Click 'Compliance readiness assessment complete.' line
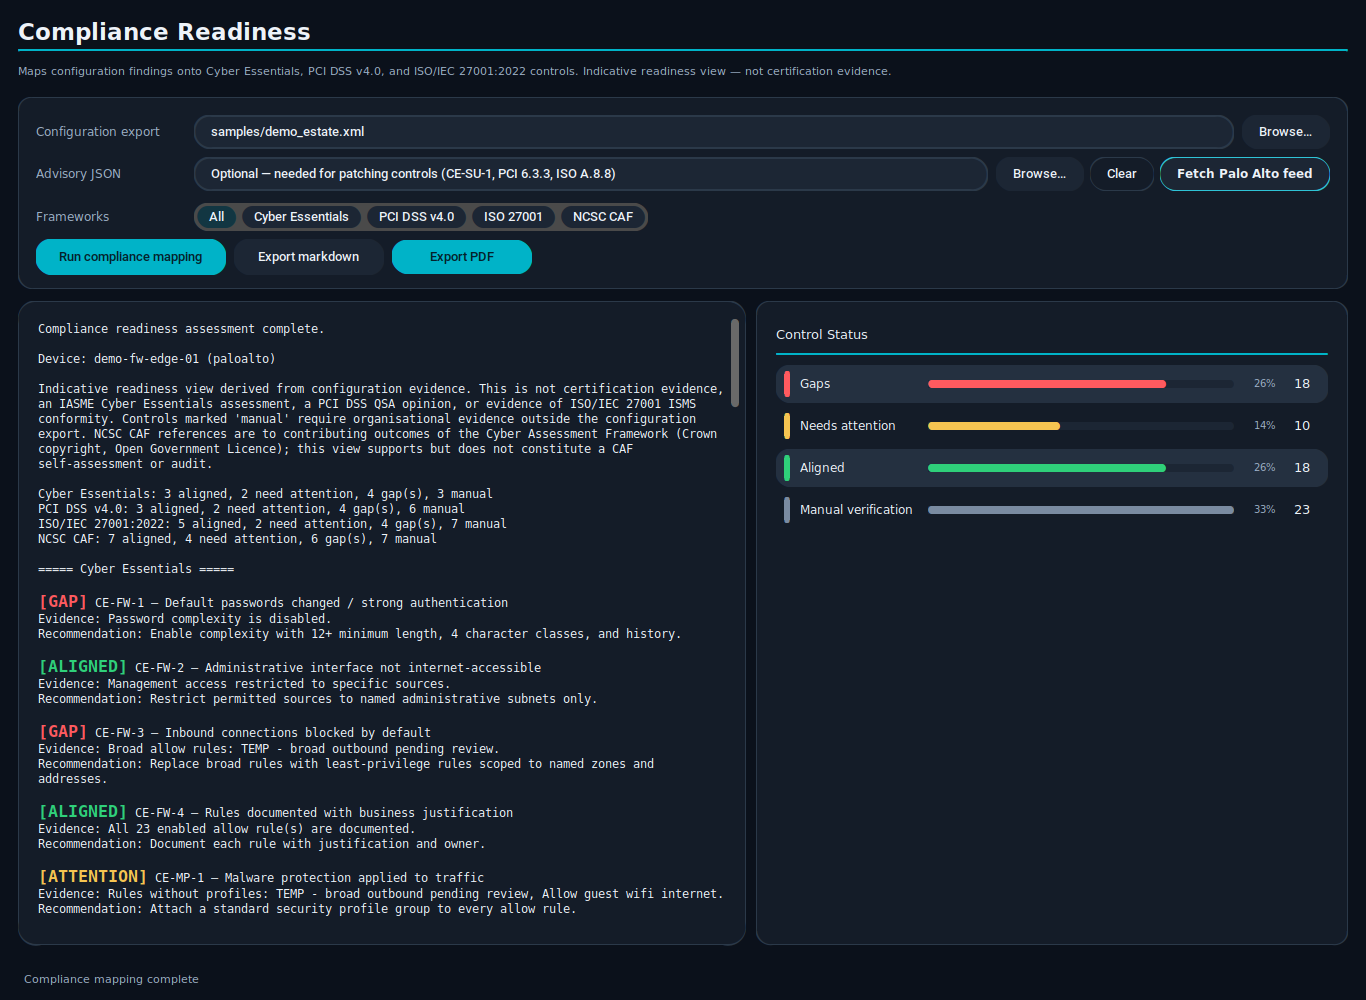 (181, 329)
